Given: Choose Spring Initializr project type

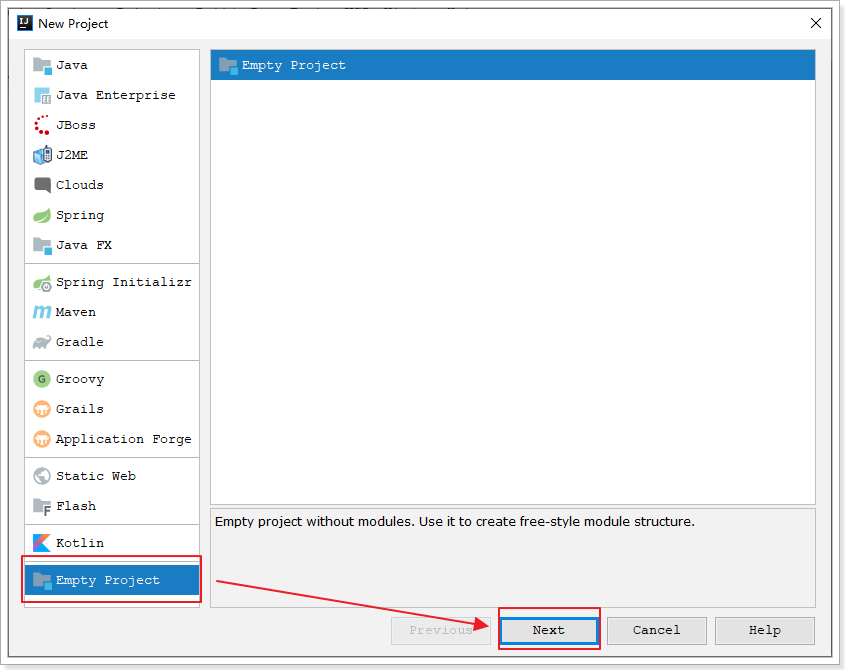Looking at the screenshot, I should pyautogui.click(x=123, y=282).
